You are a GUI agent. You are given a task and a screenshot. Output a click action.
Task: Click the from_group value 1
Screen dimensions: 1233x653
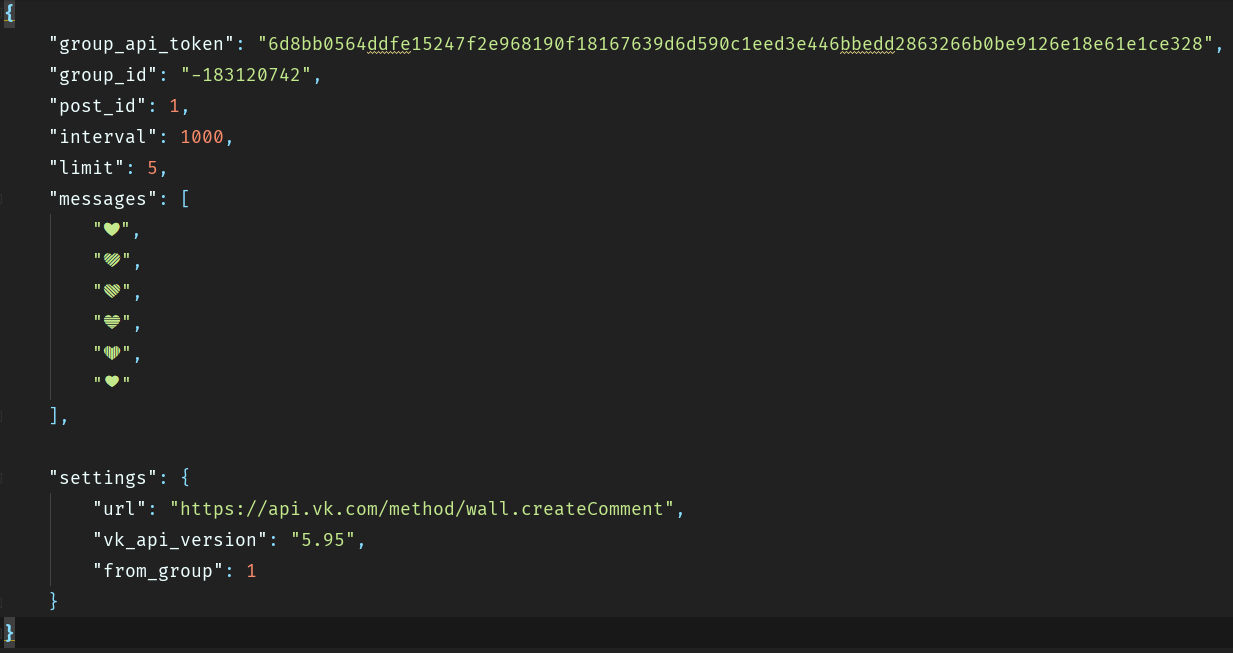click(251, 571)
